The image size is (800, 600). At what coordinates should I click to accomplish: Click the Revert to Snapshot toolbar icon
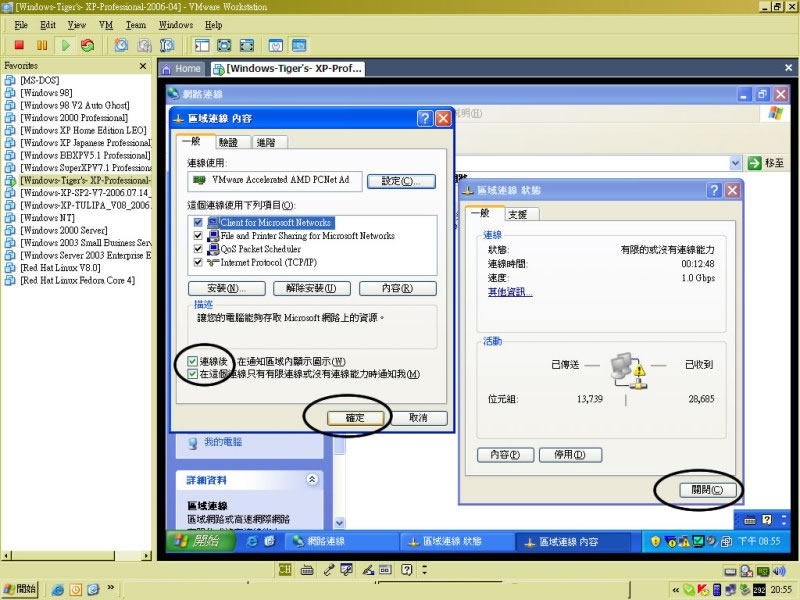[x=144, y=45]
